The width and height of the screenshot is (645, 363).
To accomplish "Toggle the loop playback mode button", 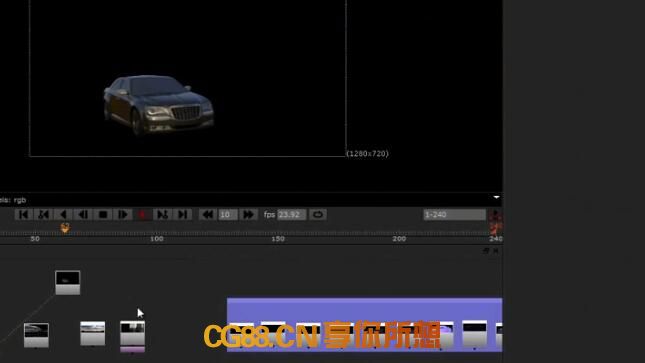I will click(318, 214).
